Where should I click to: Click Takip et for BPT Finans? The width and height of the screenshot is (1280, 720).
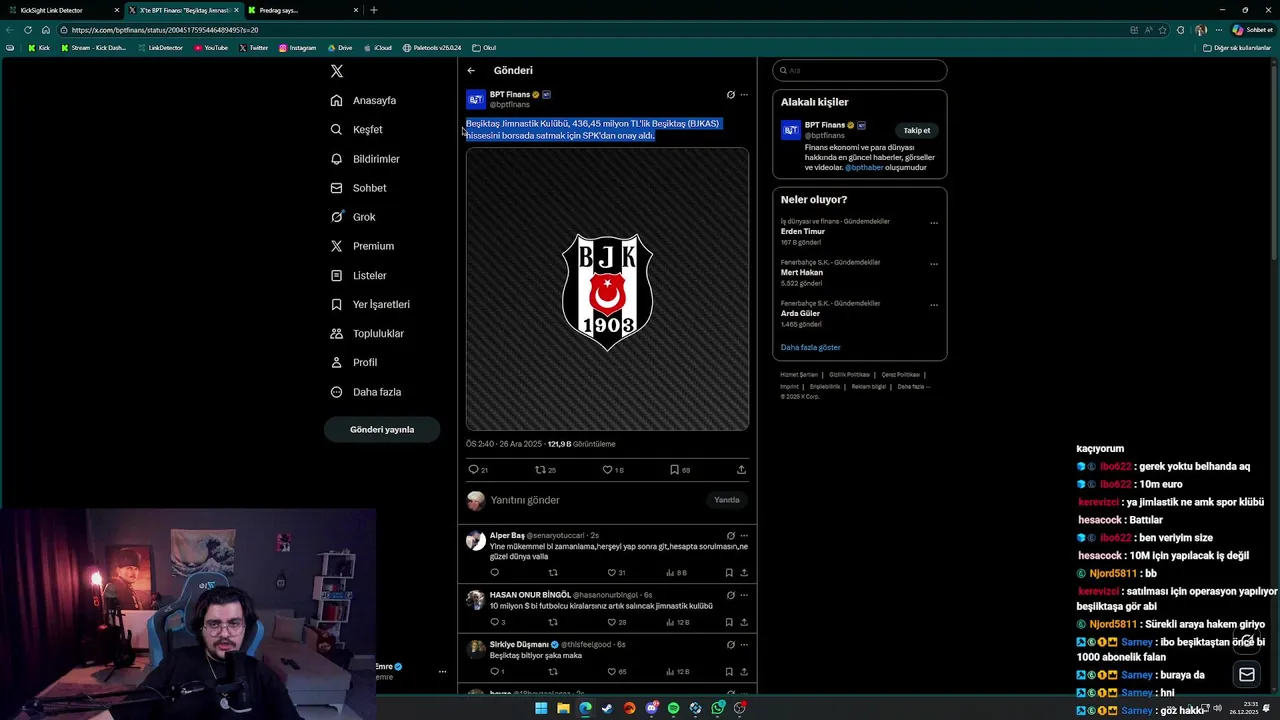[x=917, y=131]
